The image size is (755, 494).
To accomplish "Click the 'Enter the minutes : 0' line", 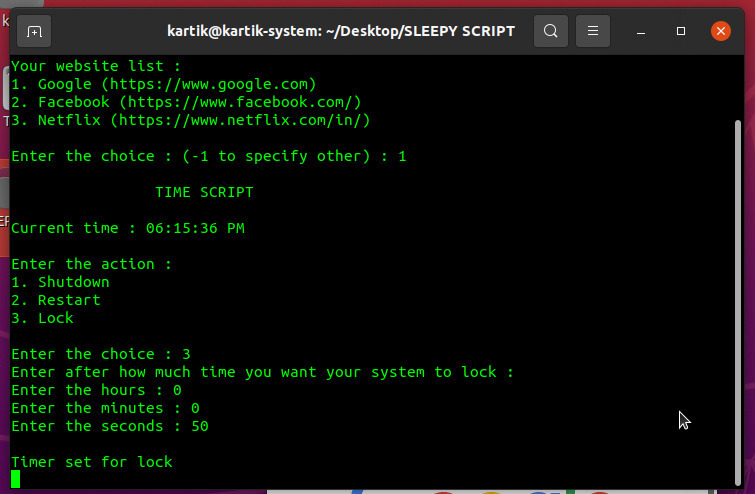I will coord(105,408).
